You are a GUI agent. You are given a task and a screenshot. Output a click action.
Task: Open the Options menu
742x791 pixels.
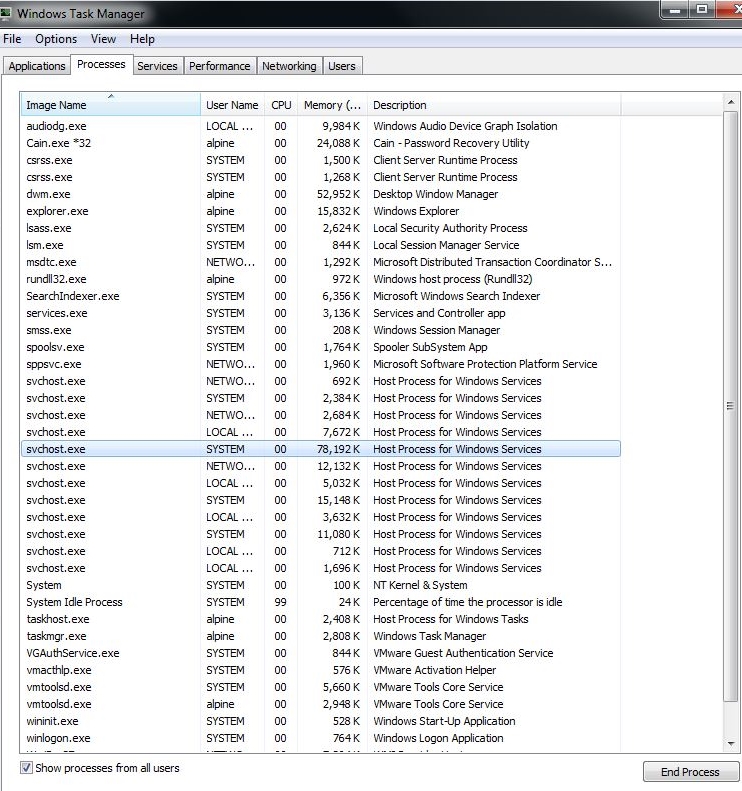pyautogui.click(x=56, y=39)
